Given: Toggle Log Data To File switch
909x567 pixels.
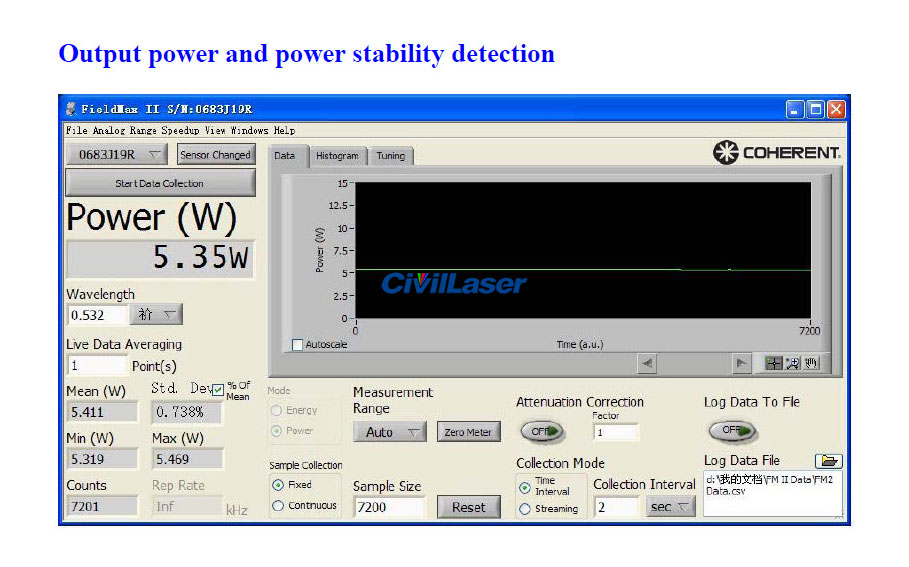Looking at the screenshot, I should pyautogui.click(x=731, y=431).
